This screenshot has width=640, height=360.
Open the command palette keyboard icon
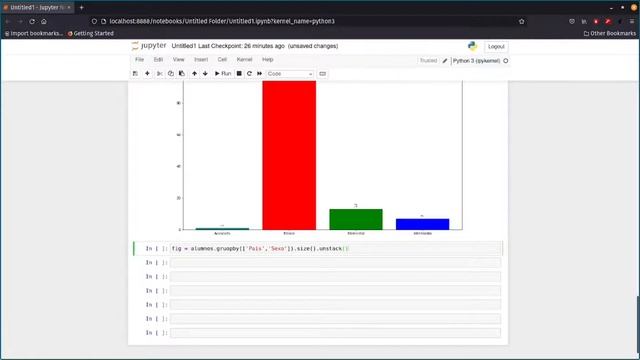pyautogui.click(x=322, y=74)
